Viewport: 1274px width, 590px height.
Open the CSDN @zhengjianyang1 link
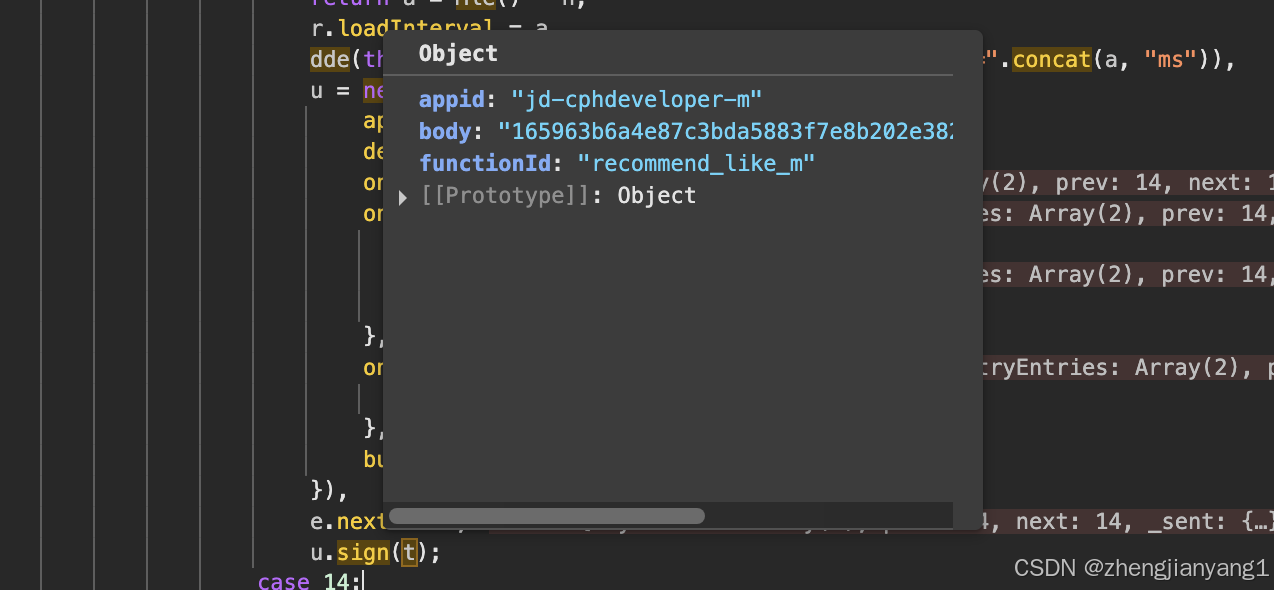click(x=1142, y=567)
